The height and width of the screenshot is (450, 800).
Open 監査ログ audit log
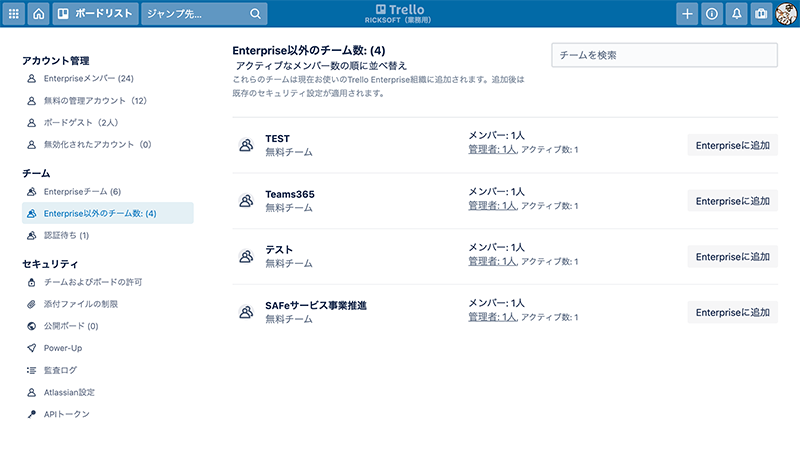click(x=60, y=370)
